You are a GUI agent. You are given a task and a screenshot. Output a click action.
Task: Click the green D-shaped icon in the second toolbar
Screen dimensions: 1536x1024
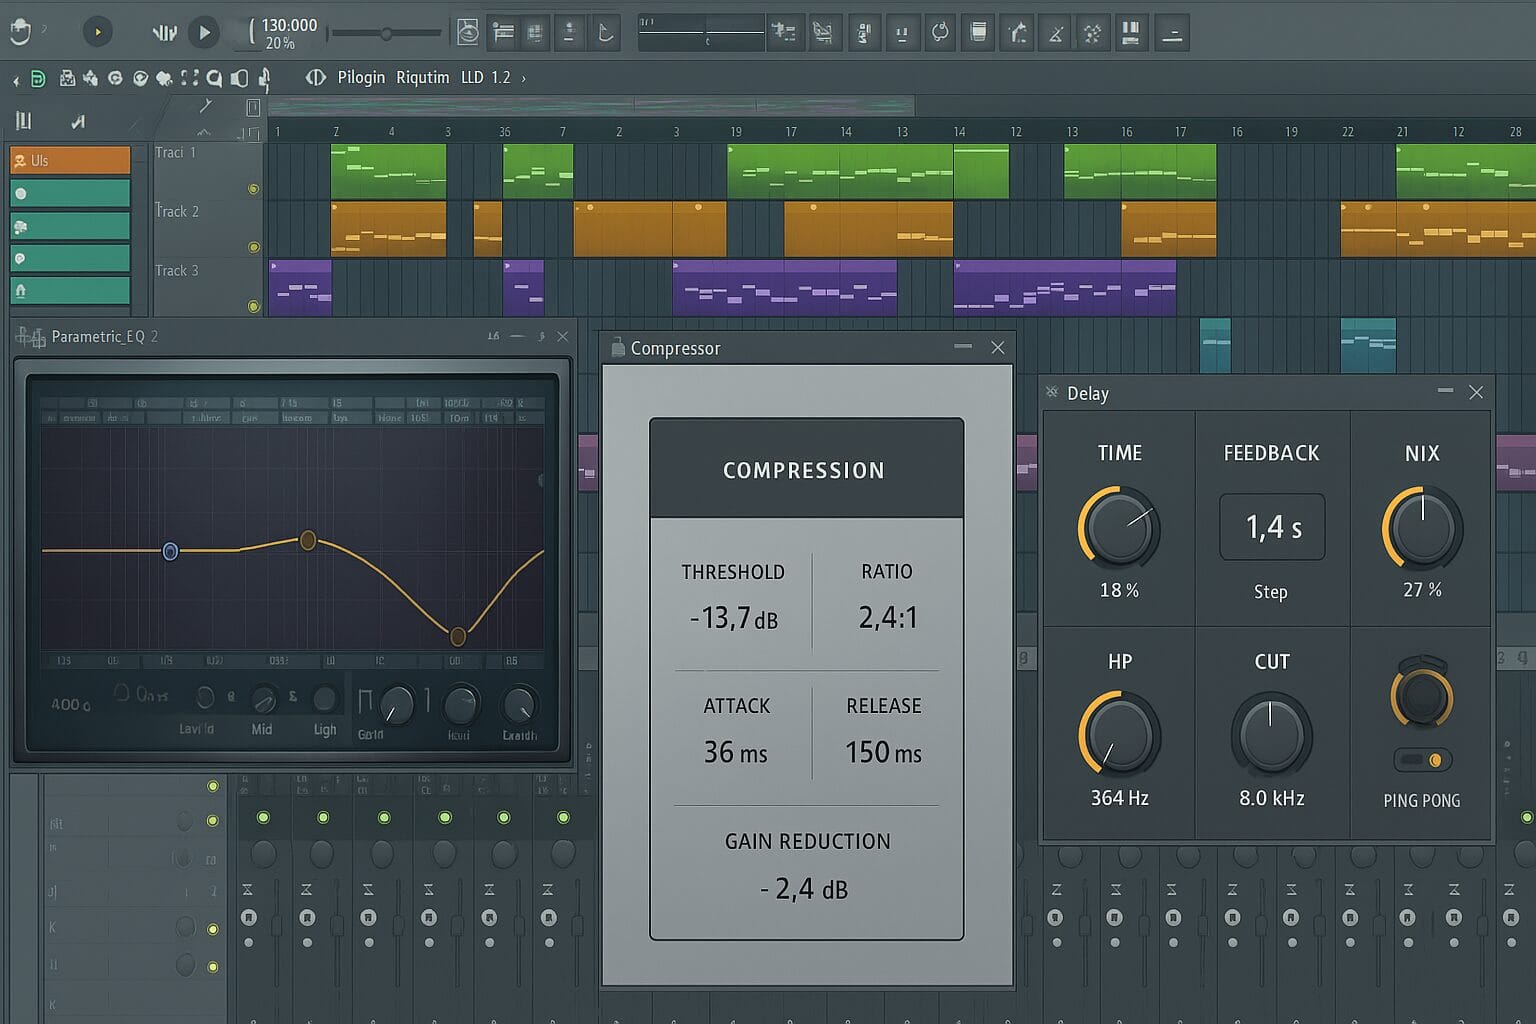tap(38, 78)
